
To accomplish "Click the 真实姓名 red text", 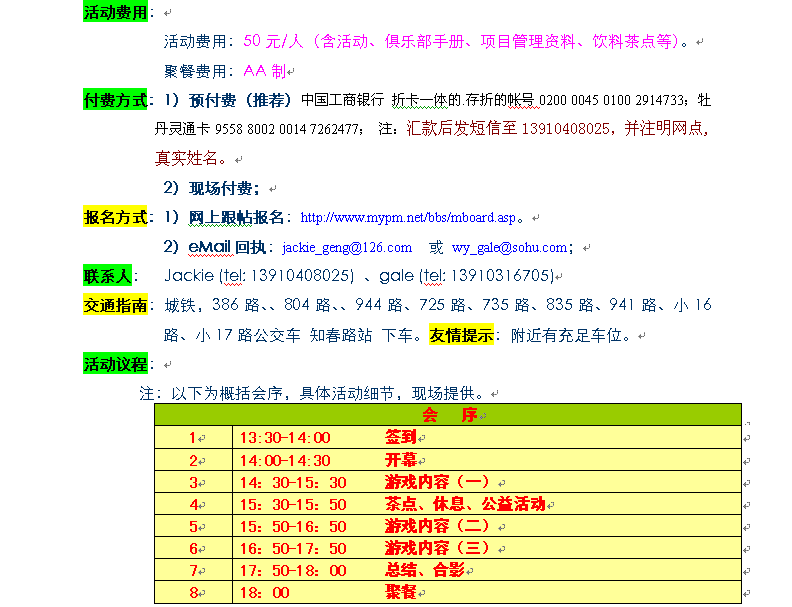I will (186, 158).
